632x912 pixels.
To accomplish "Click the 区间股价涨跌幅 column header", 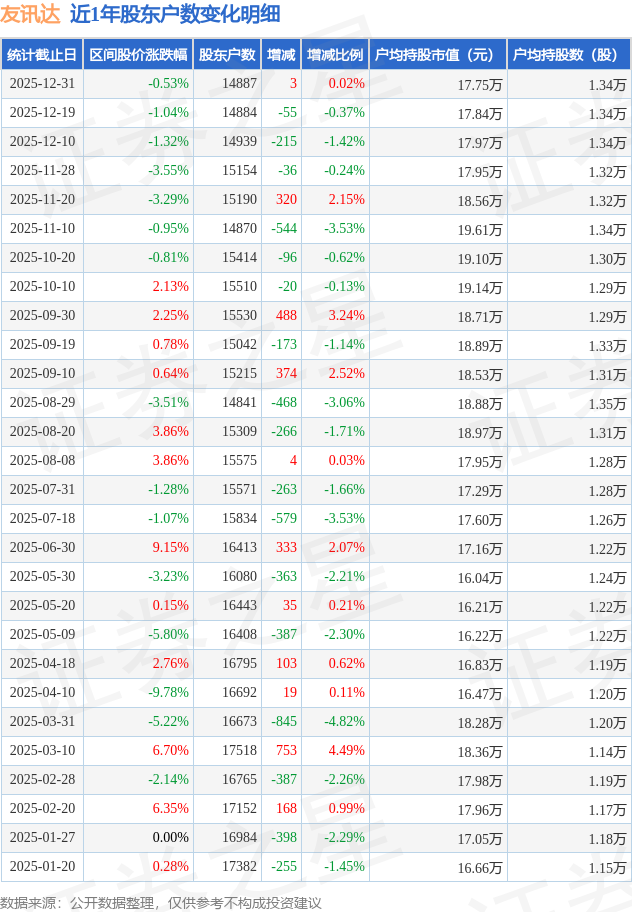I will click(137, 55).
